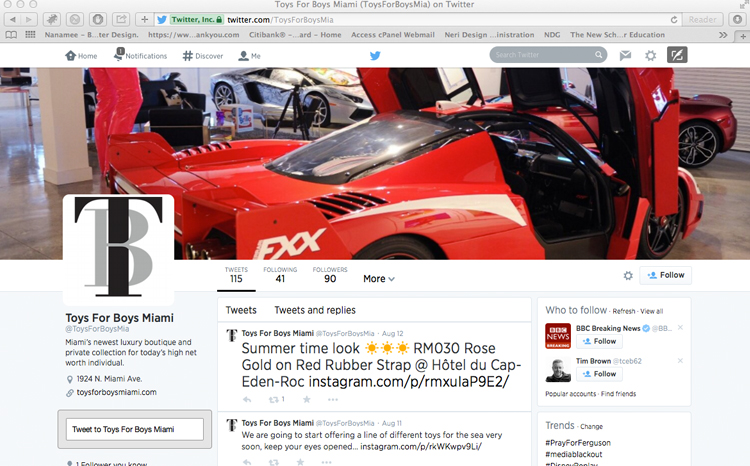
Task: Go forward with the Safari forward arrow
Action: coord(29,20)
